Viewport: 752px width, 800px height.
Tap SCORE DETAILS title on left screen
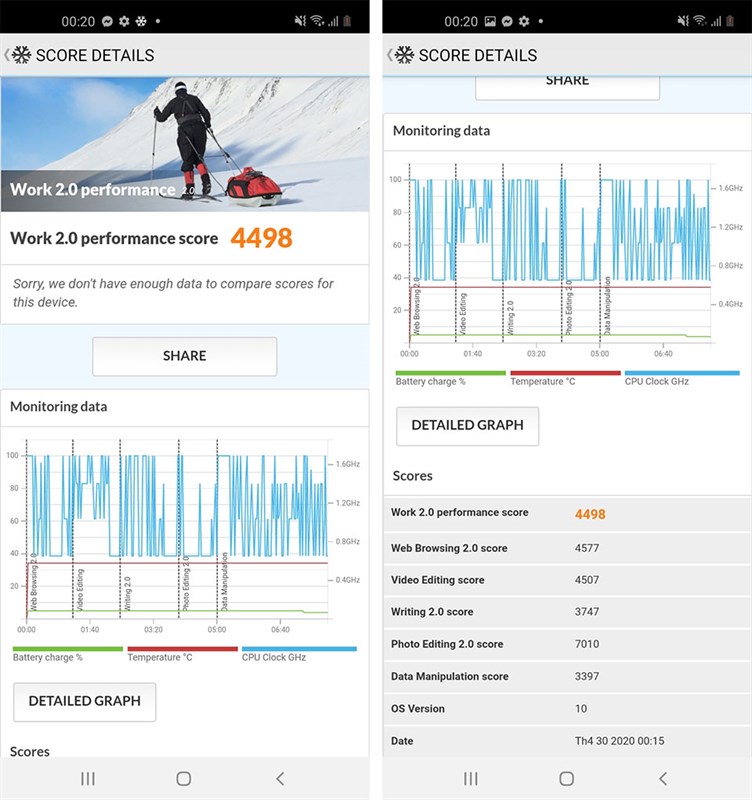coord(95,55)
